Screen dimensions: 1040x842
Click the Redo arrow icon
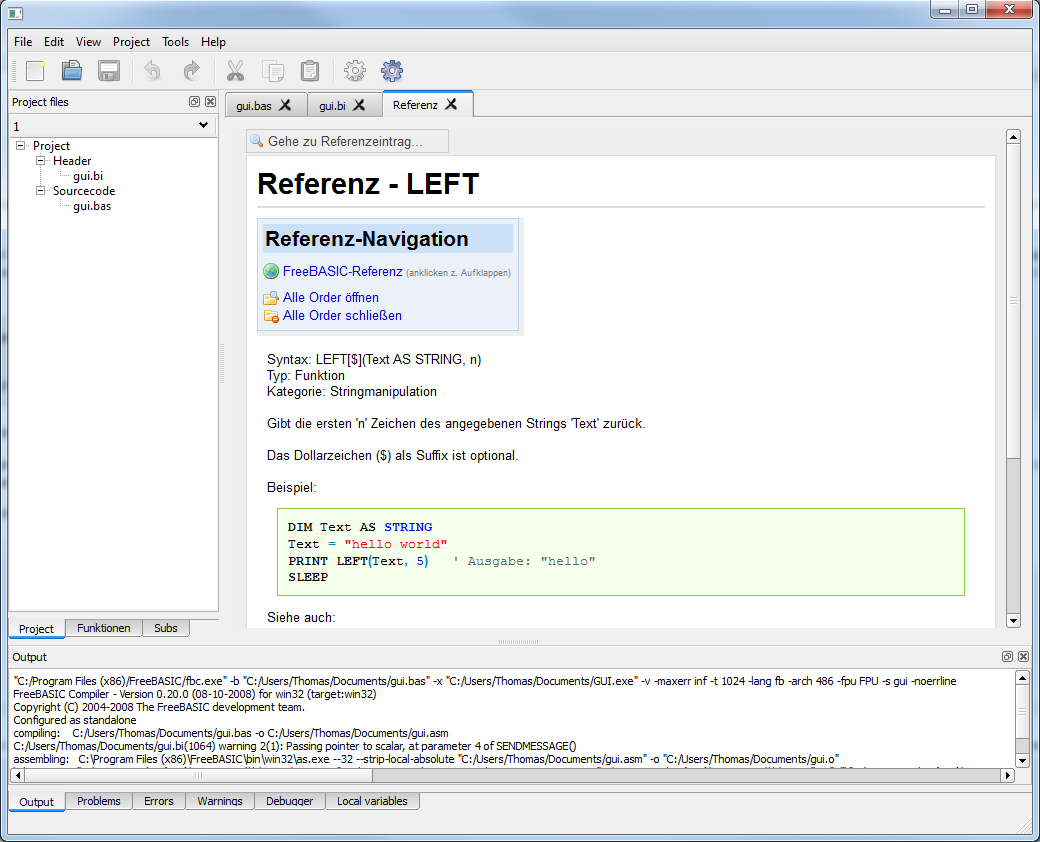click(x=191, y=70)
